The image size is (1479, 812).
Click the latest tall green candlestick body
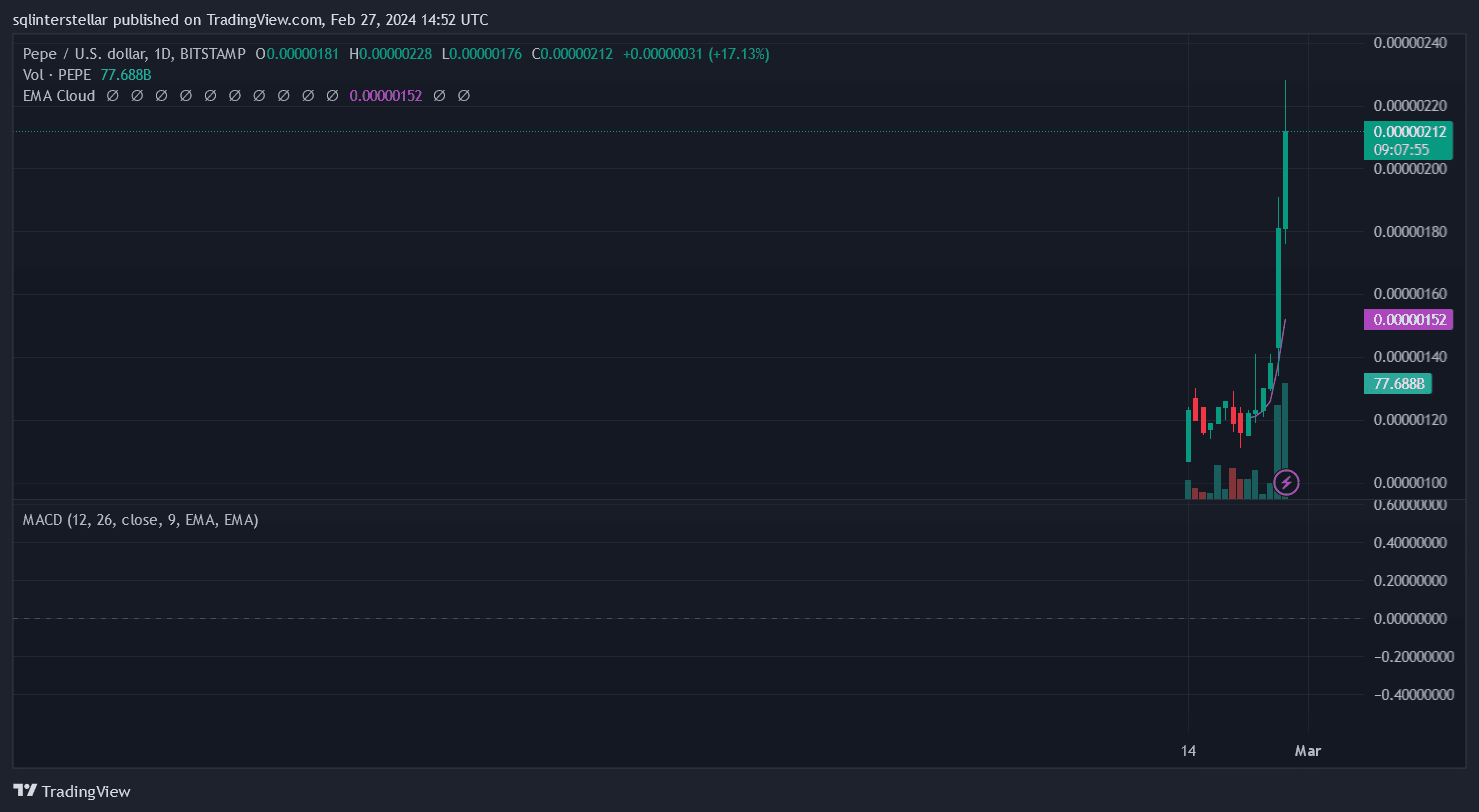point(1285,180)
